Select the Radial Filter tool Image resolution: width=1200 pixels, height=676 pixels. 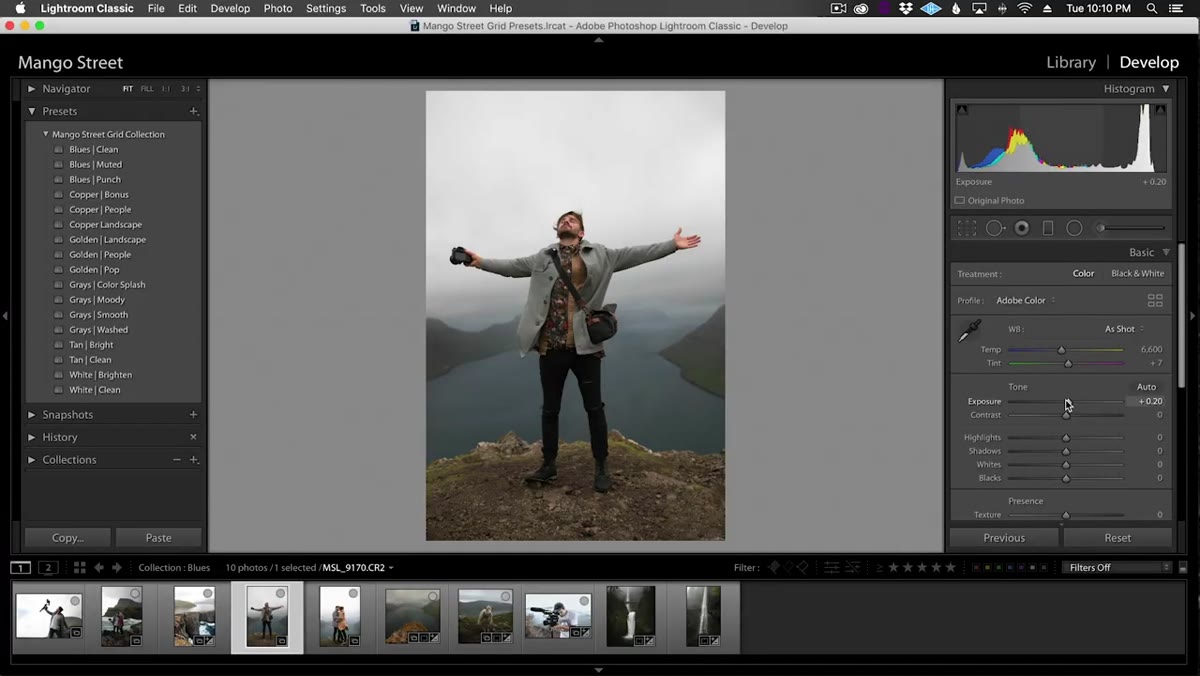1074,228
